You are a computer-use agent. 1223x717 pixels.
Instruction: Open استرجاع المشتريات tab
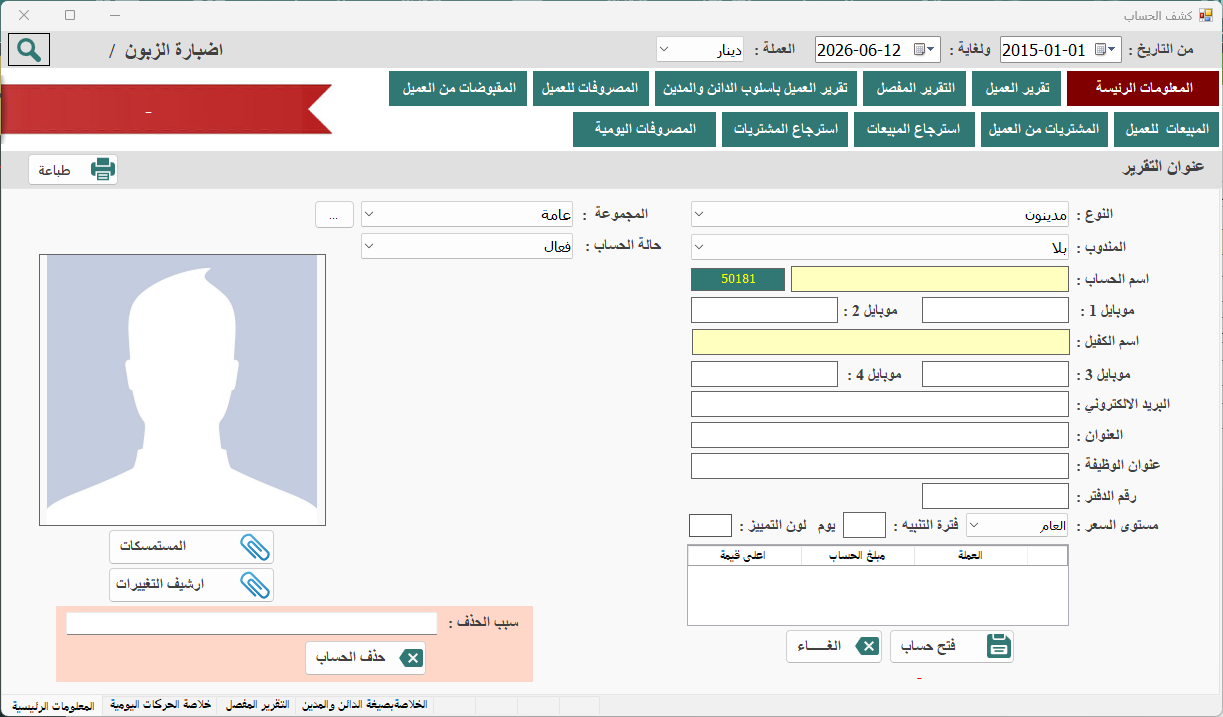(x=785, y=130)
